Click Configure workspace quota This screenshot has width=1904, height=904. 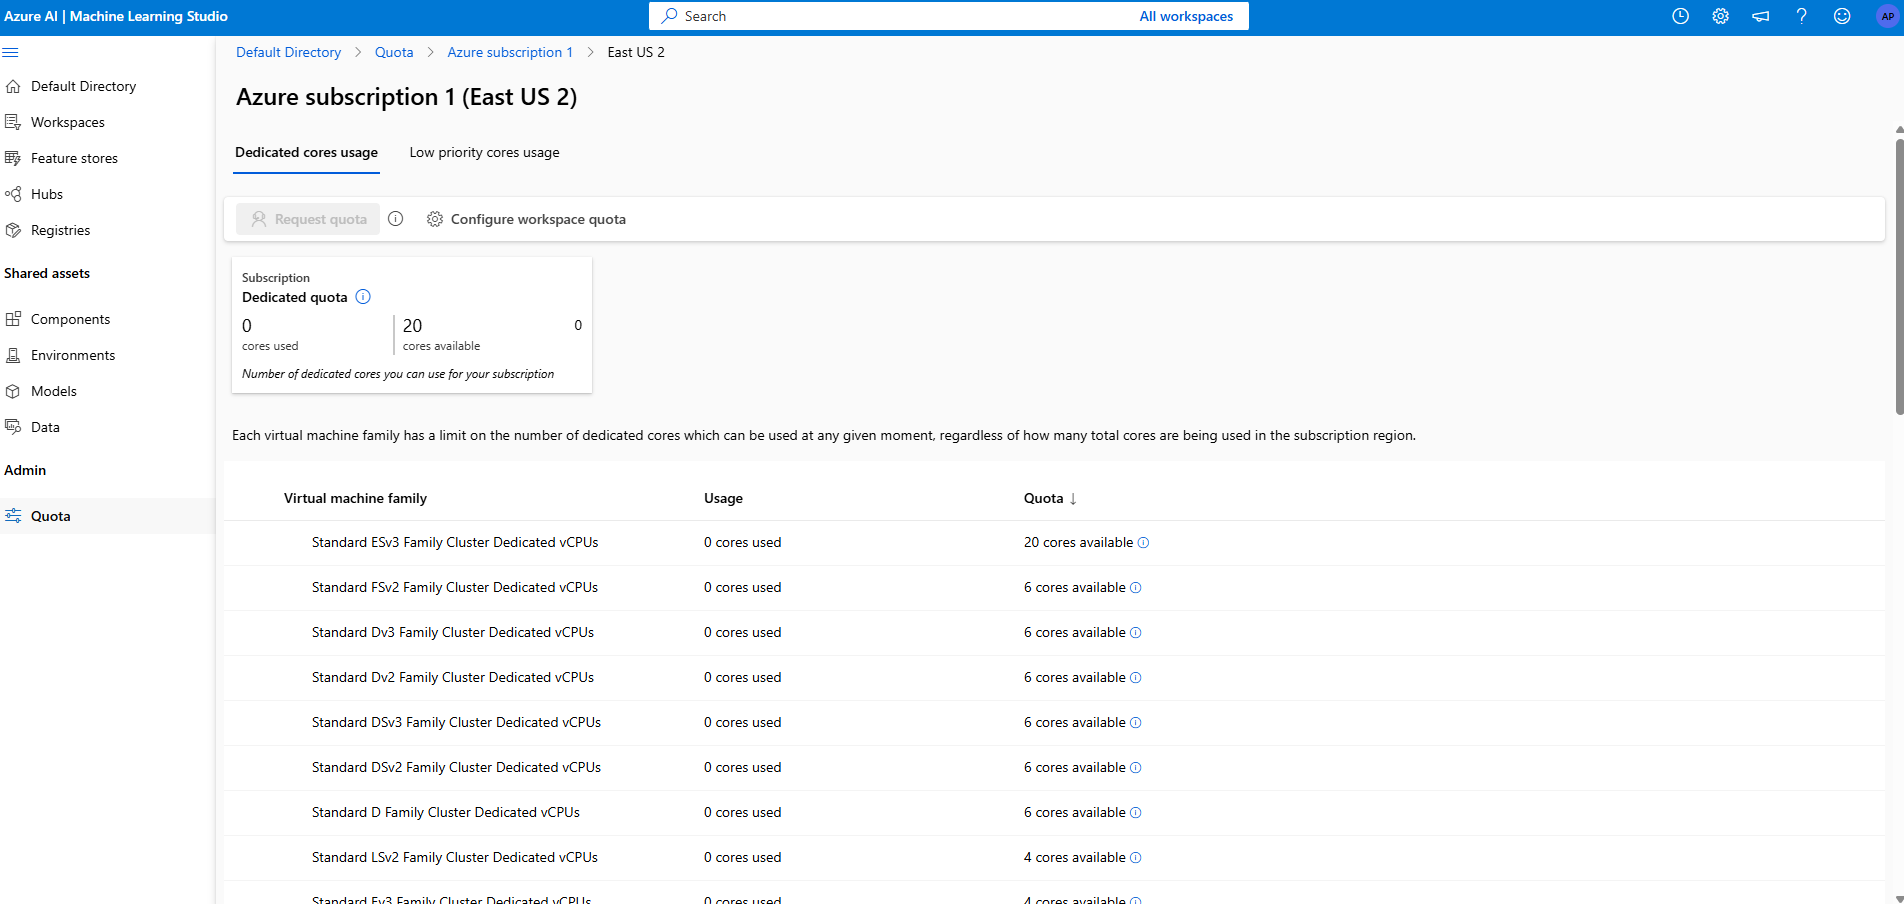(x=527, y=219)
